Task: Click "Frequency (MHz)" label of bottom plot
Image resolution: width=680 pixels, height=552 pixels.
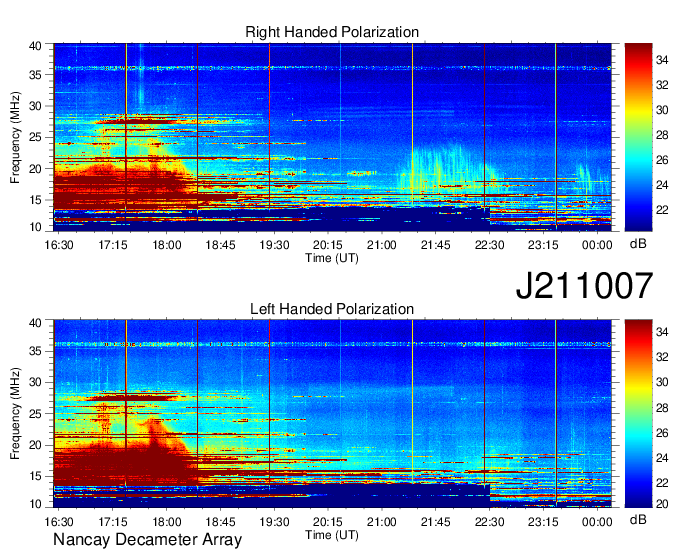Action: tap(15, 414)
